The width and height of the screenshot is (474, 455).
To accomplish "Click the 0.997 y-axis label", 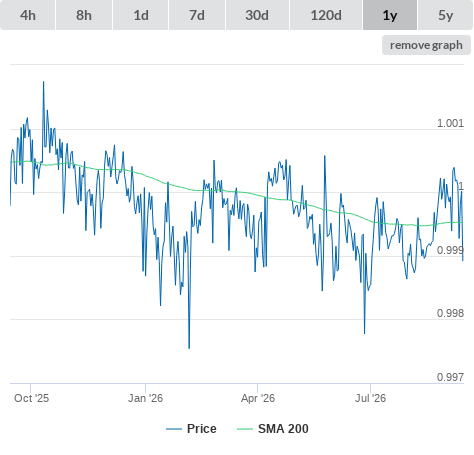I will pos(450,377).
